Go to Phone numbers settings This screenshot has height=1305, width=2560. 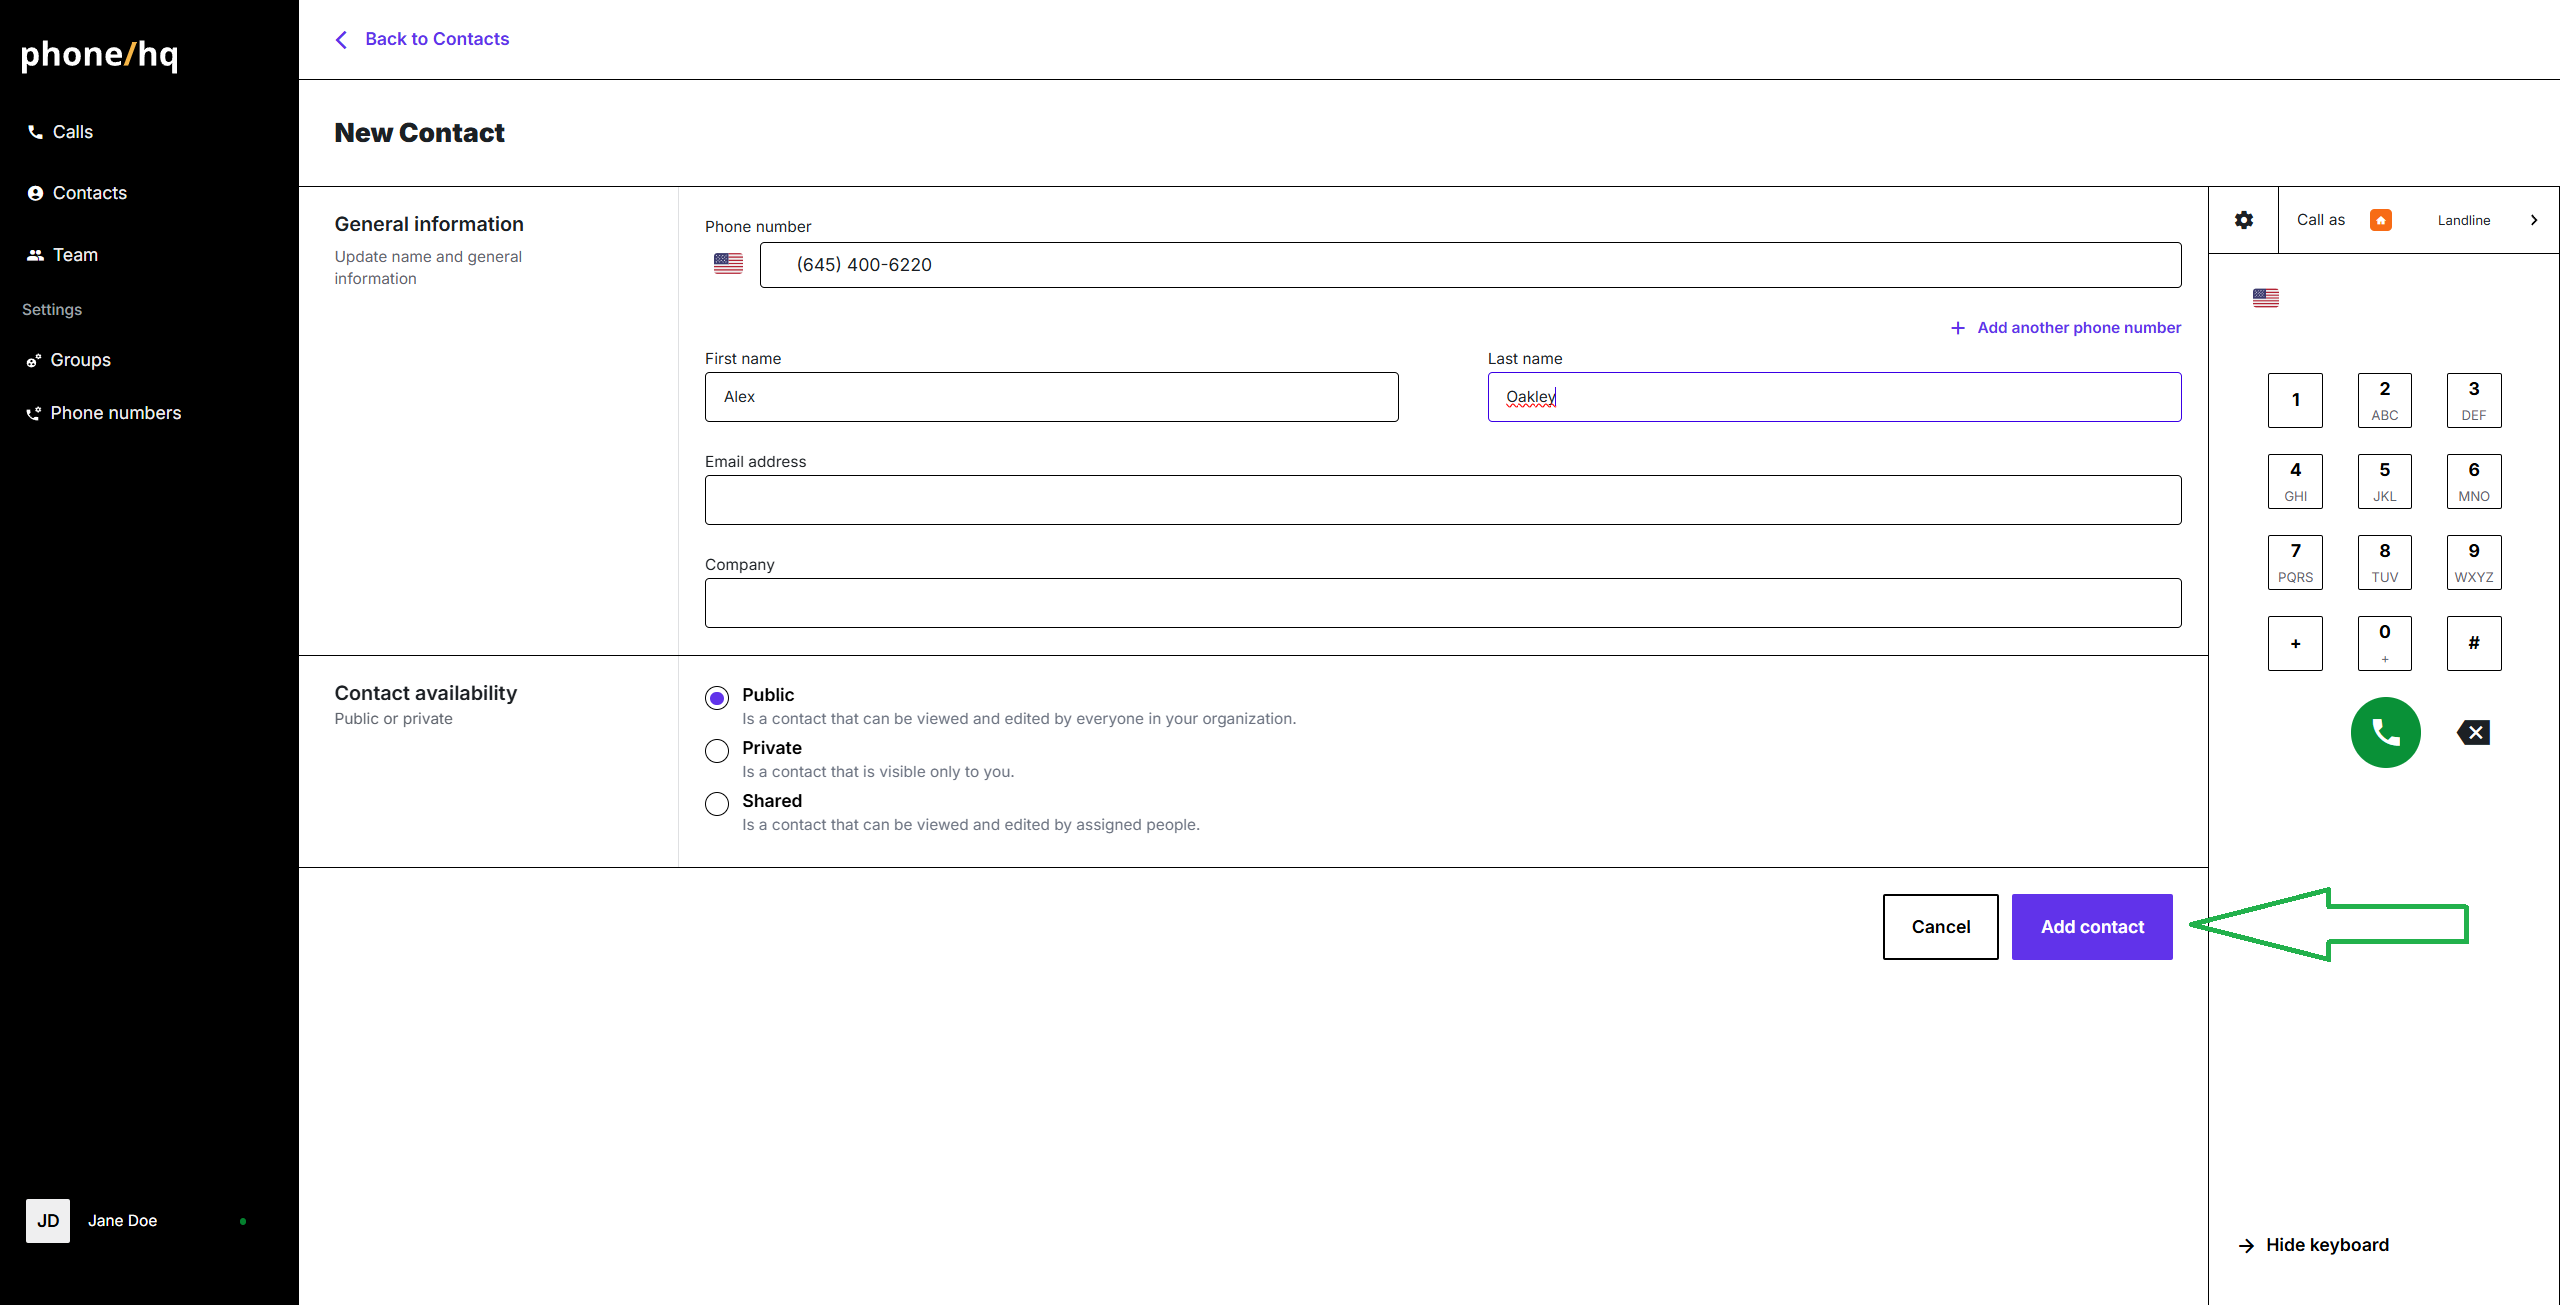115,413
